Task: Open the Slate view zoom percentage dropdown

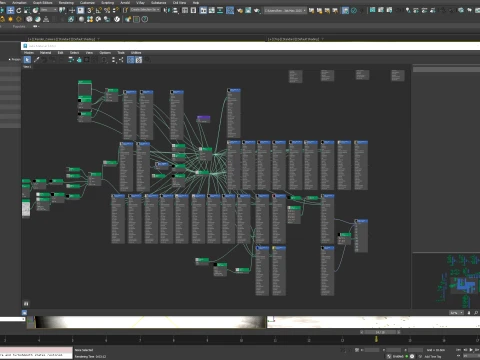Action: click(x=456, y=313)
